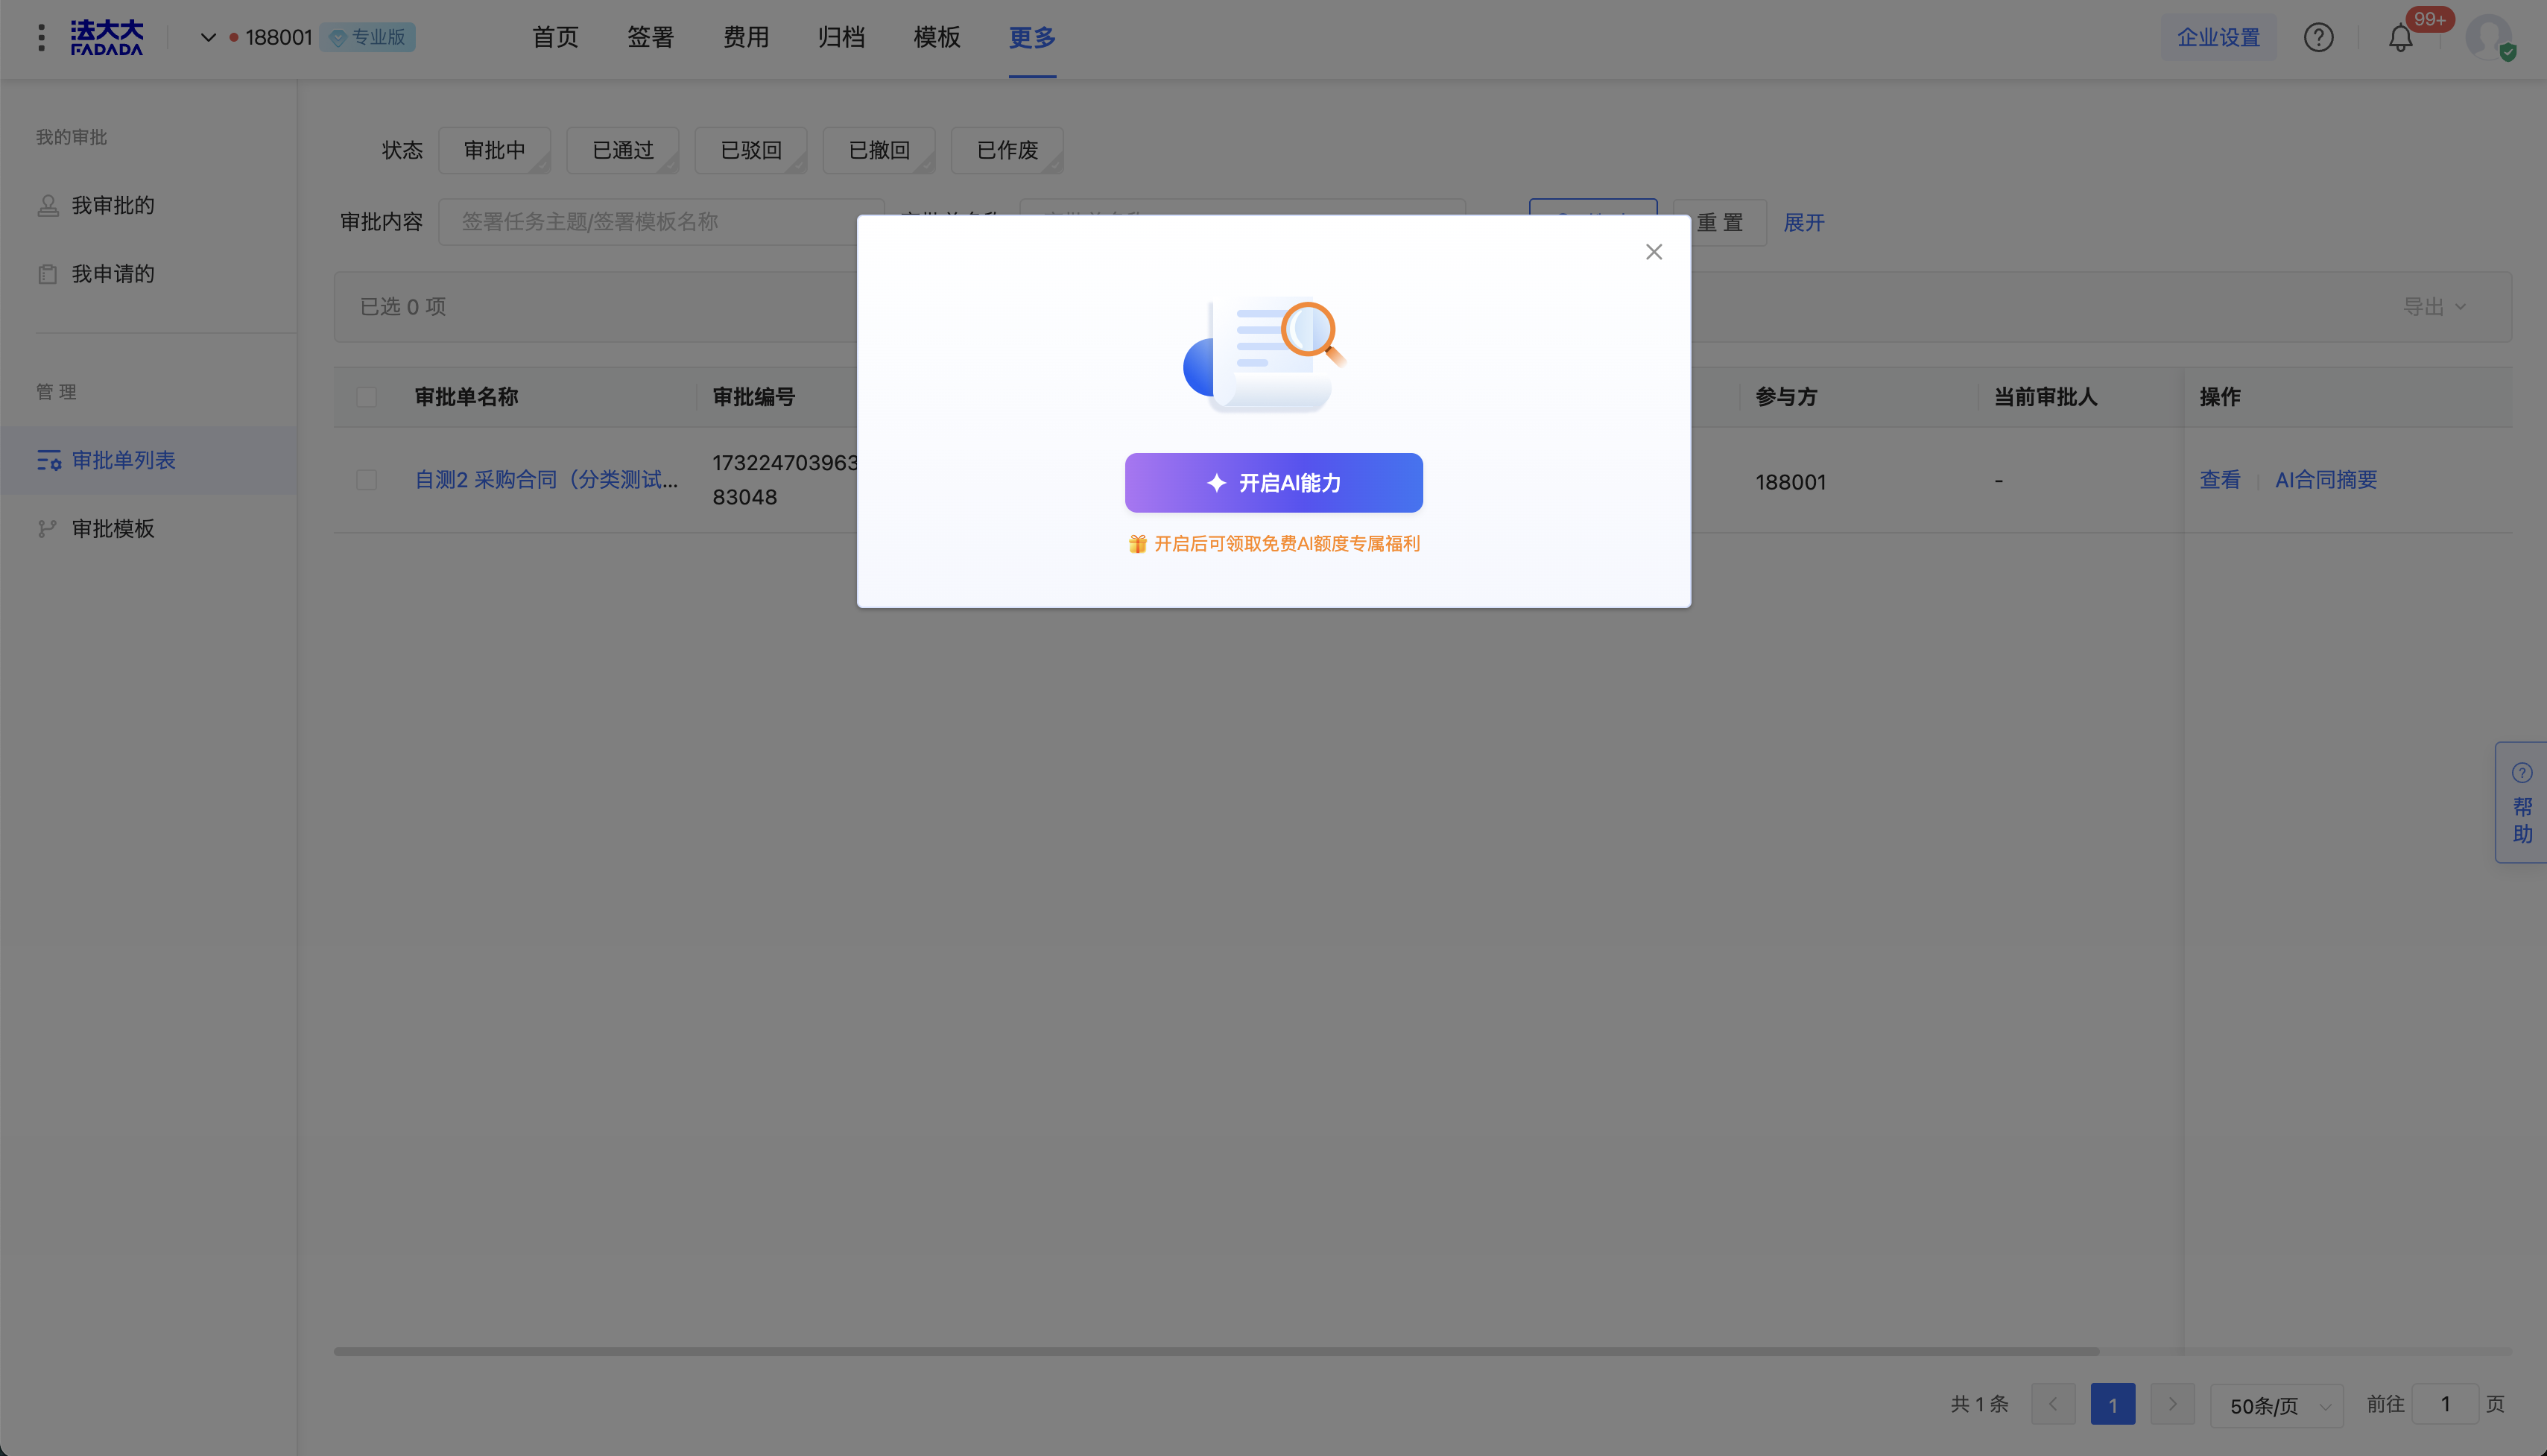Go to 我审批的 in sidebar
Image resolution: width=2547 pixels, height=1456 pixels.
113,205
